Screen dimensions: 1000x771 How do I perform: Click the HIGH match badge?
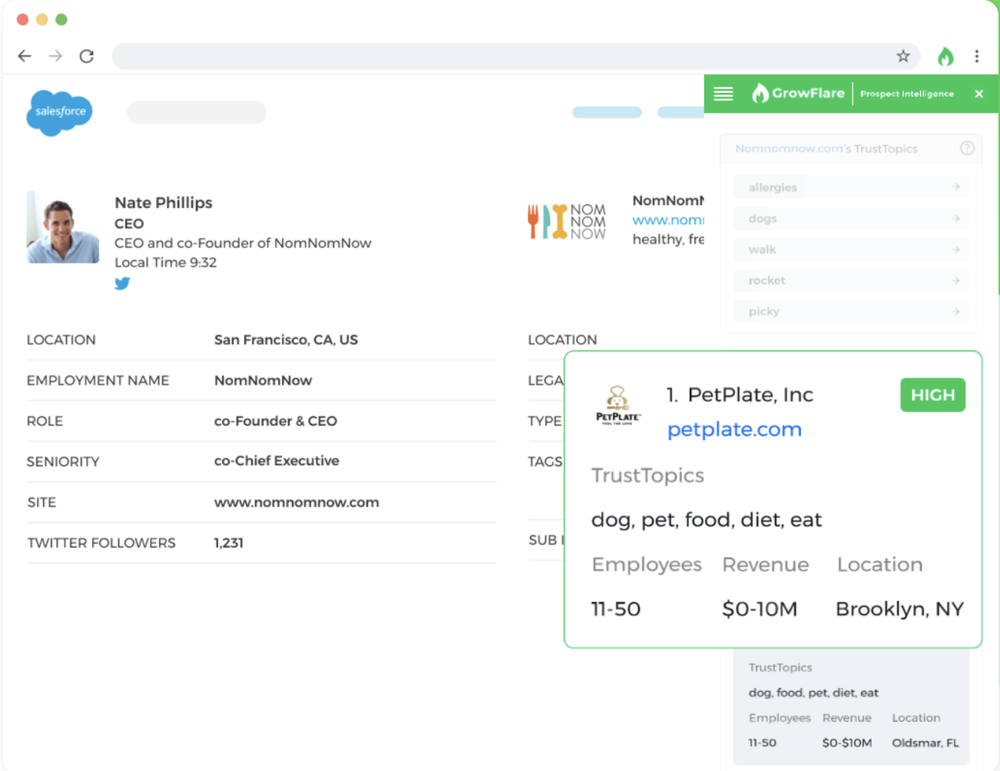(932, 395)
